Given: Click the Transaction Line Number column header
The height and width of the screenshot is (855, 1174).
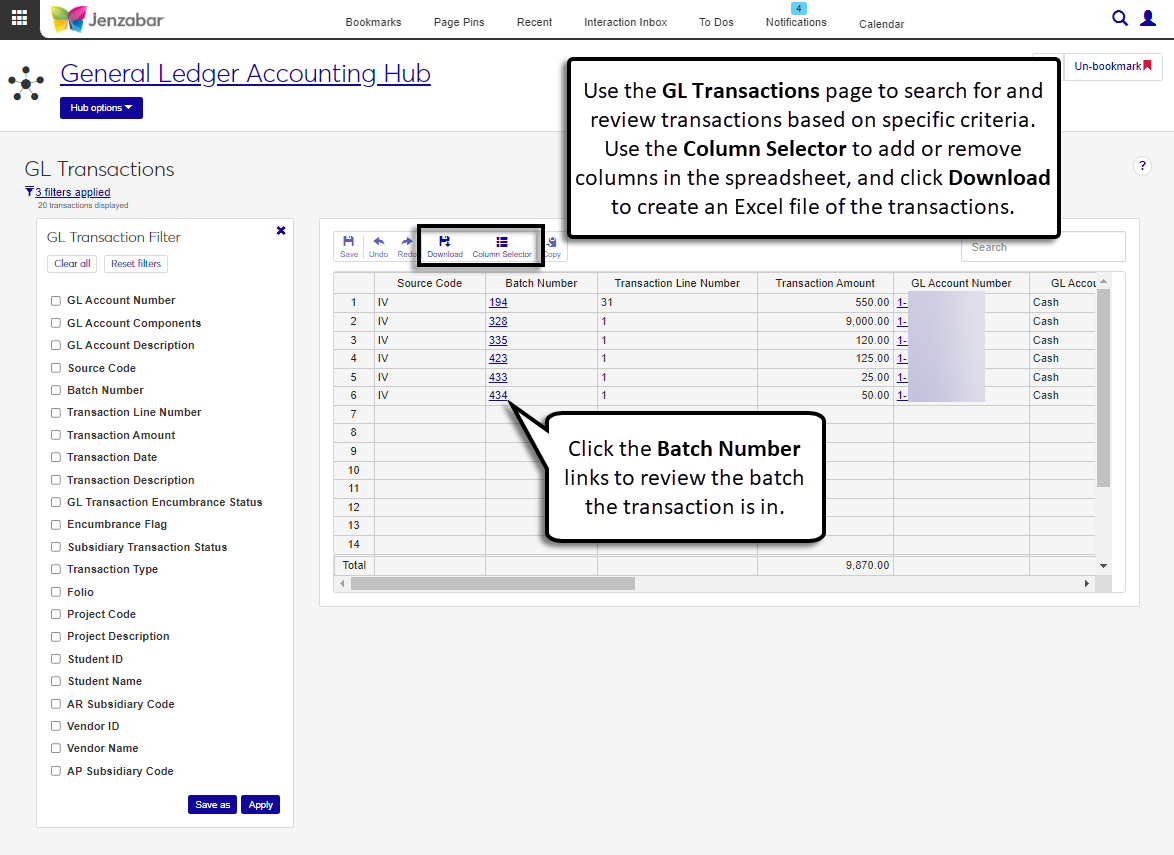Looking at the screenshot, I should [677, 283].
